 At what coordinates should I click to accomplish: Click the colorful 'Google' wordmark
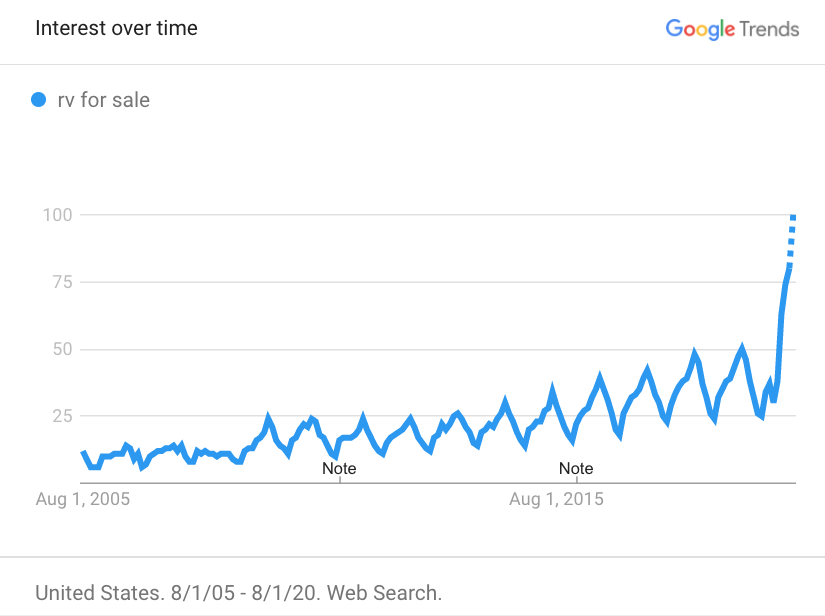700,29
